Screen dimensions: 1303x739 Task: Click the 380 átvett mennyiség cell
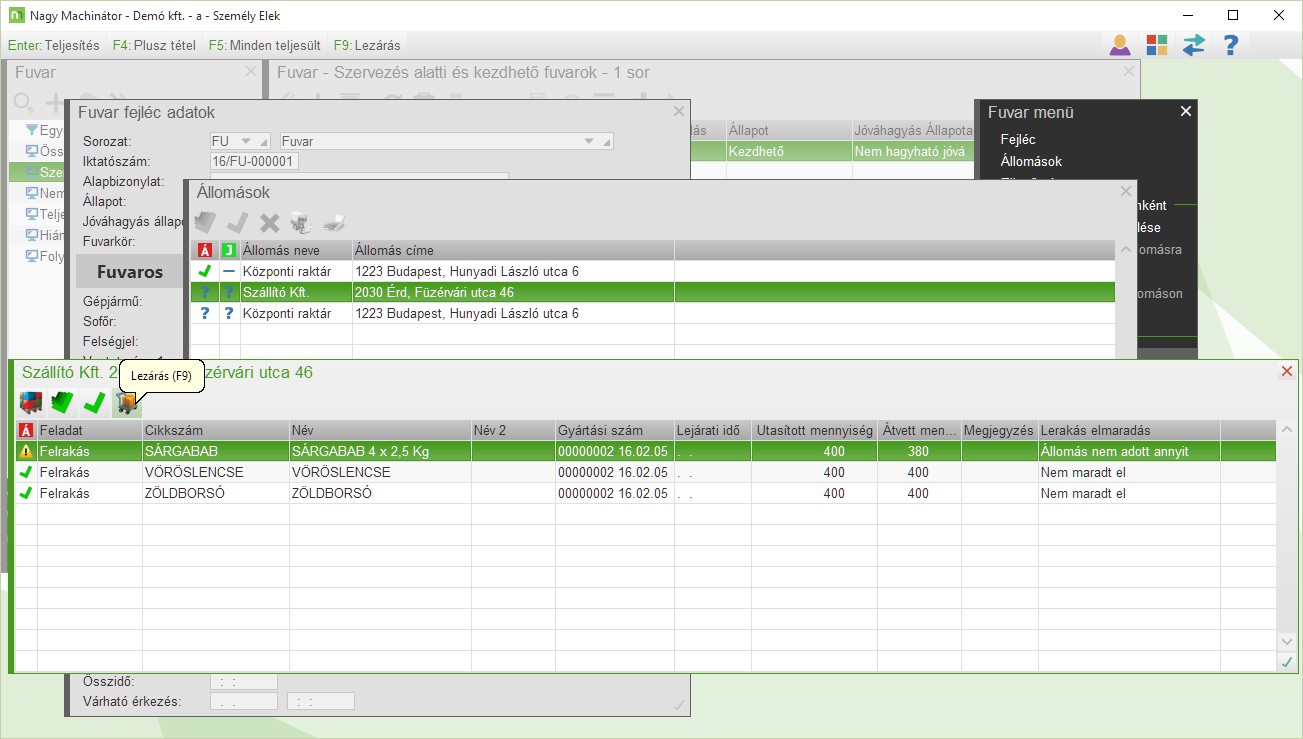pos(920,452)
